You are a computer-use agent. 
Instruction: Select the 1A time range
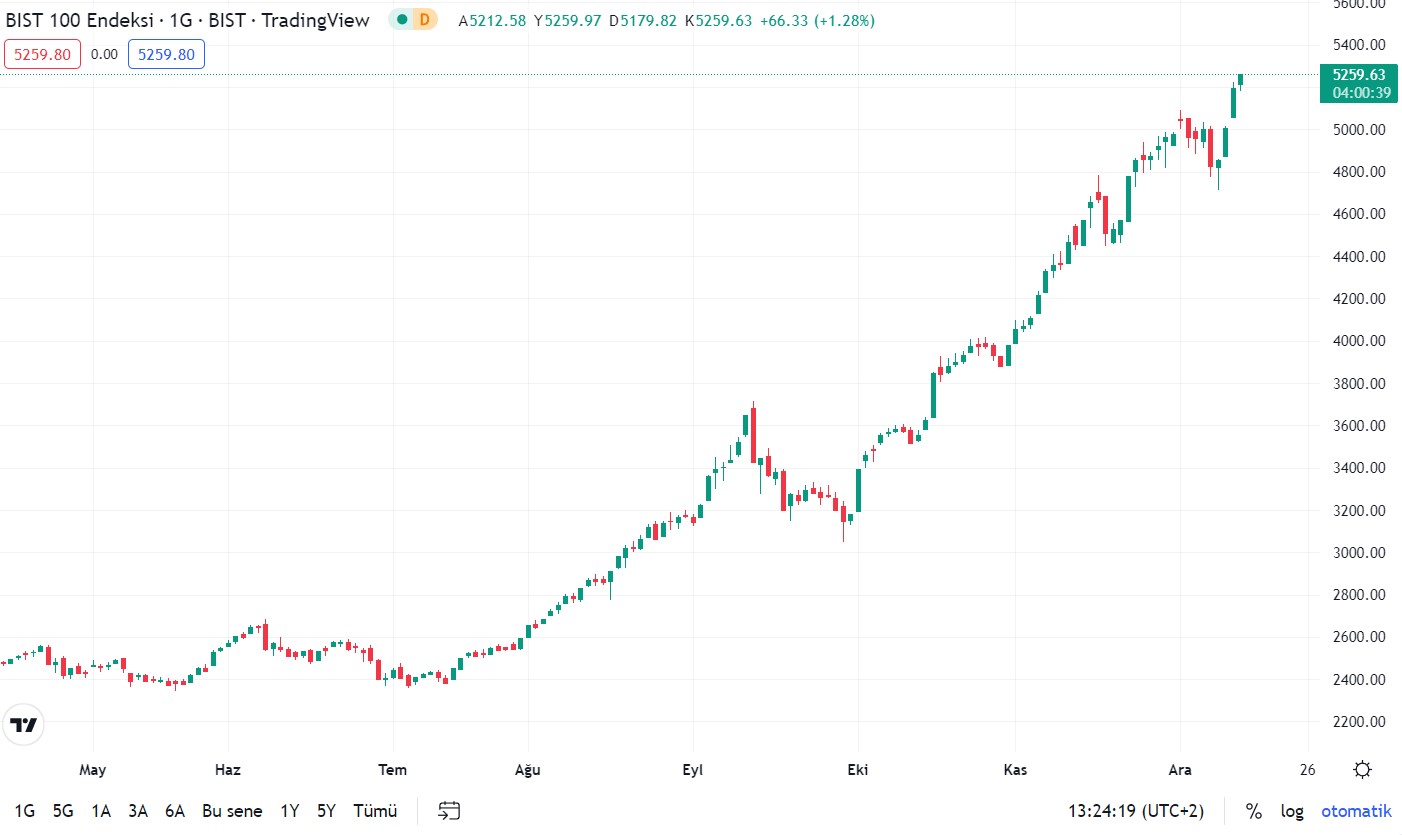coord(101,811)
